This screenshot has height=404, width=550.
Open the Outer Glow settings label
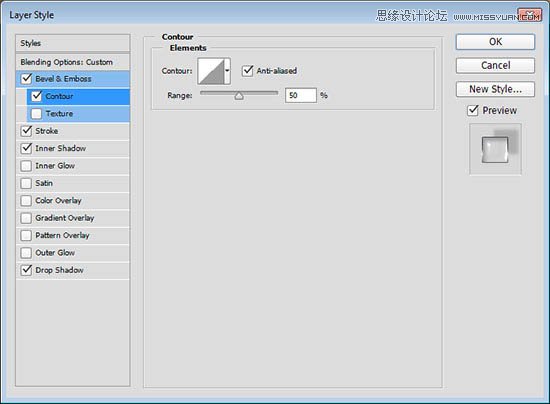55,252
